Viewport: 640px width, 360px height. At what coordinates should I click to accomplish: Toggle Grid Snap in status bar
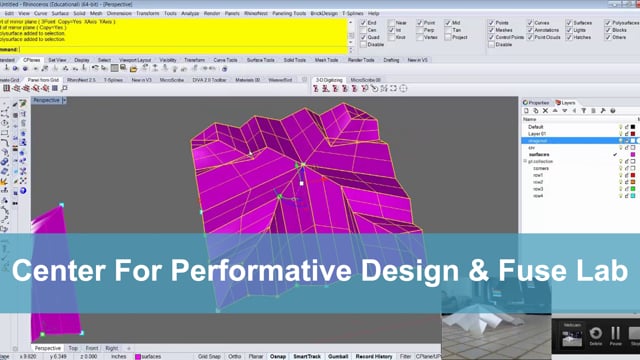(209, 356)
